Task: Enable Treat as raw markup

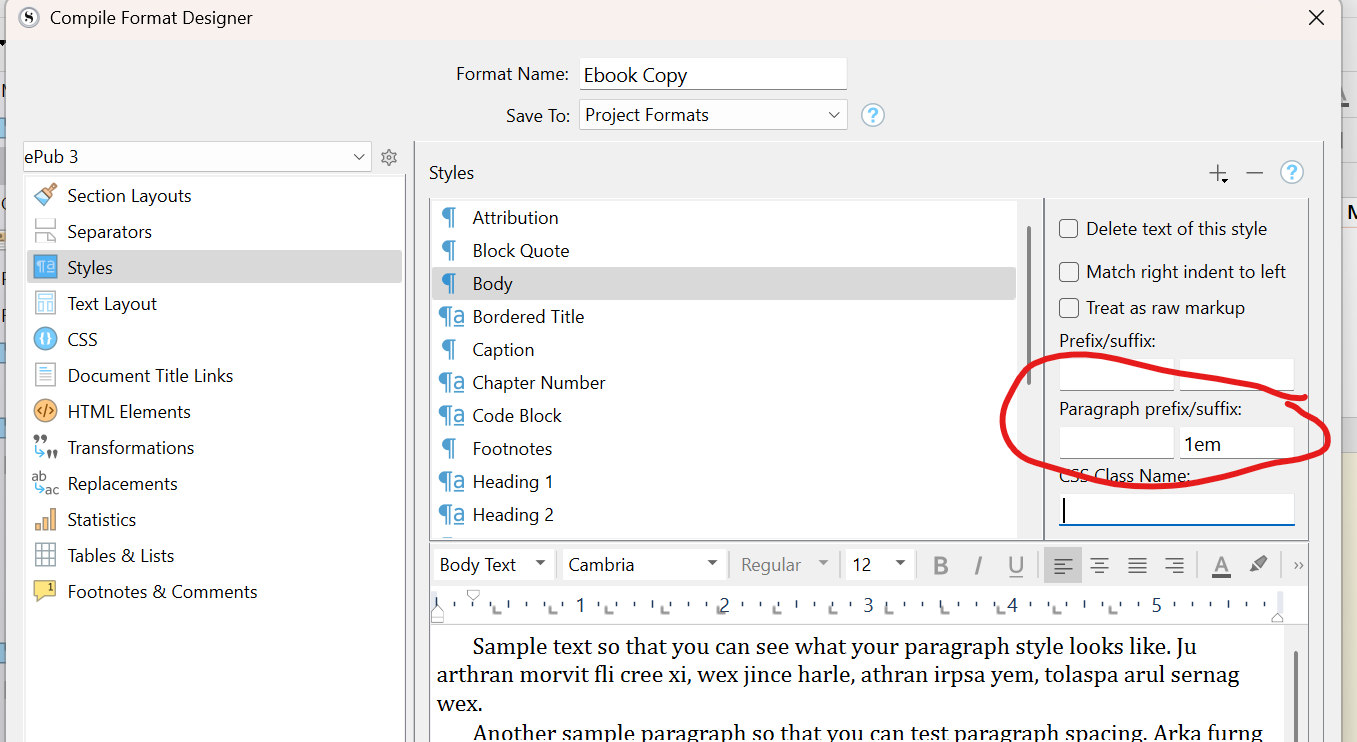Action: (1069, 308)
